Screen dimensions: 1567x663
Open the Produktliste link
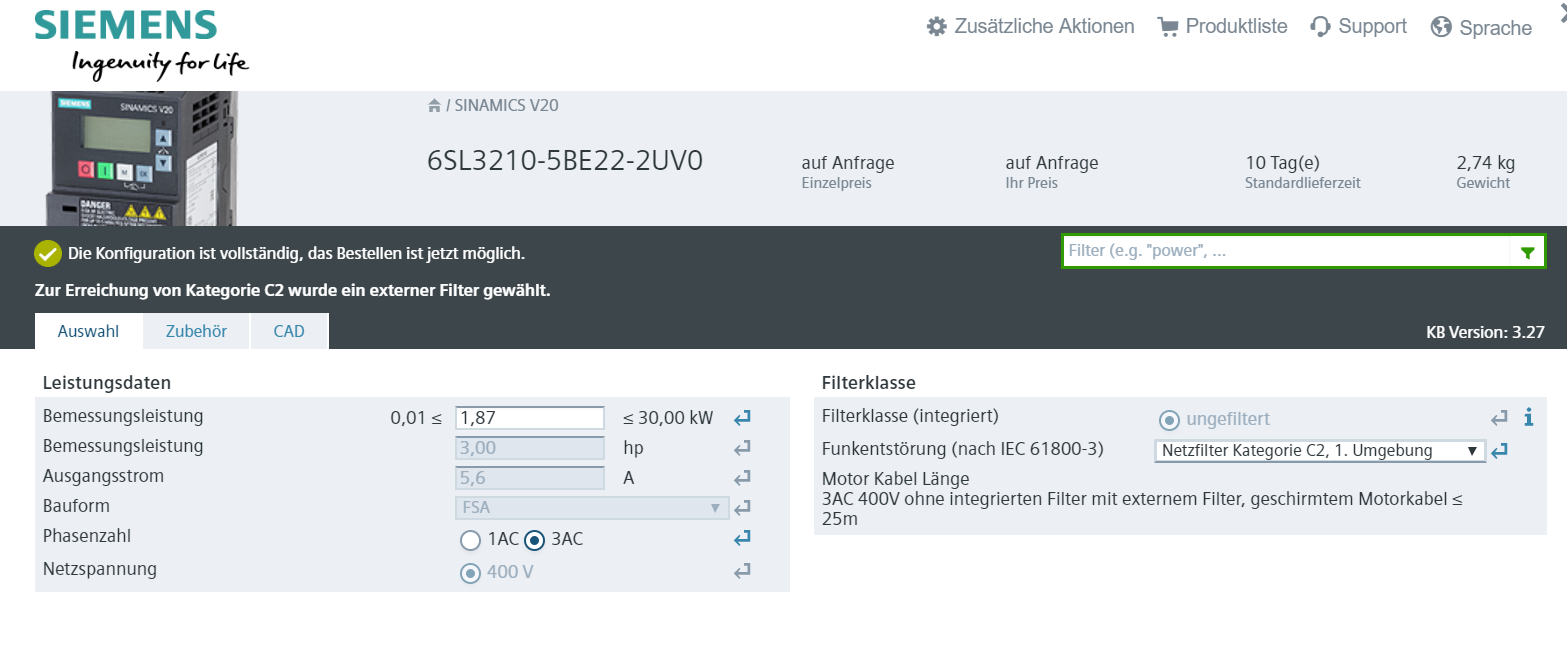point(1222,27)
